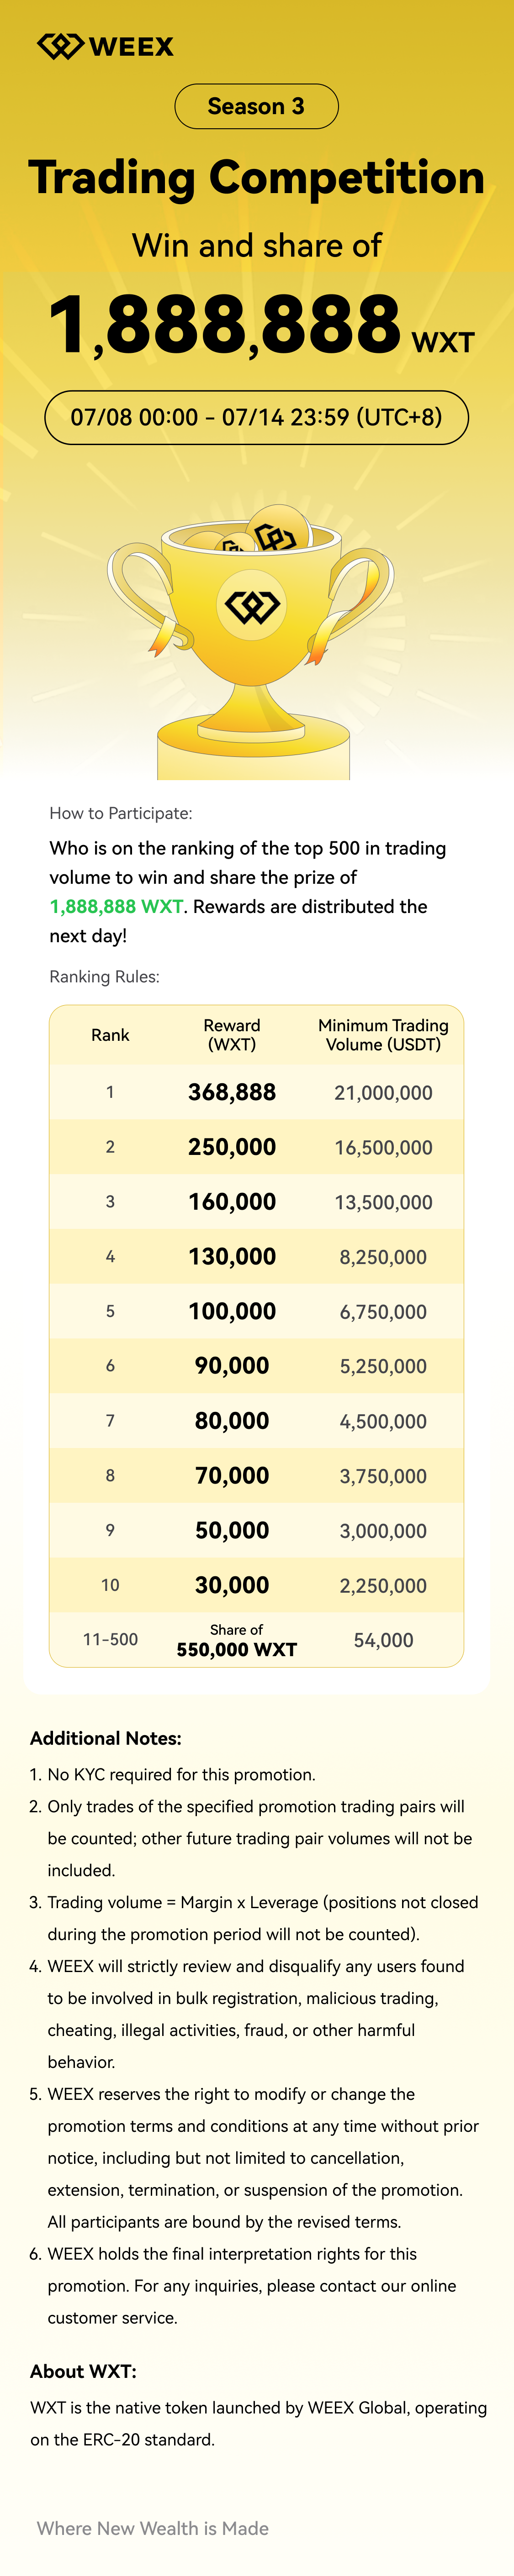Click the Additional Notes heading
The height and width of the screenshot is (2576, 514).
pos(106,1738)
